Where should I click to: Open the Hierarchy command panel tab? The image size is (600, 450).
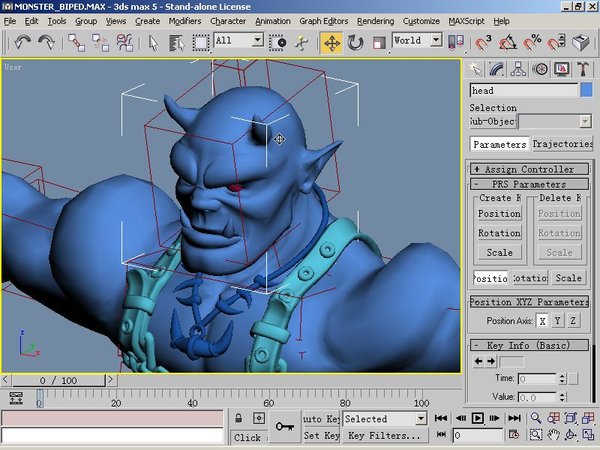point(518,69)
